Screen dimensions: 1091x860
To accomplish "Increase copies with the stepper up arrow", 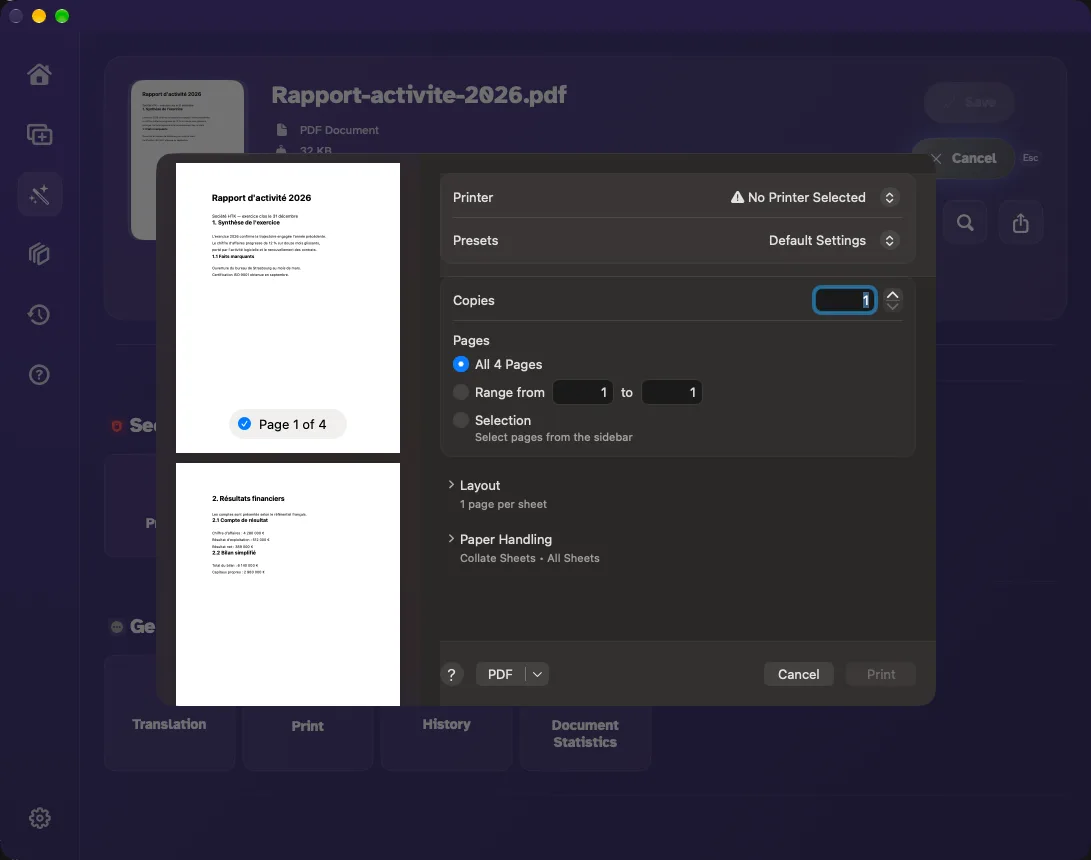I will click(892, 295).
